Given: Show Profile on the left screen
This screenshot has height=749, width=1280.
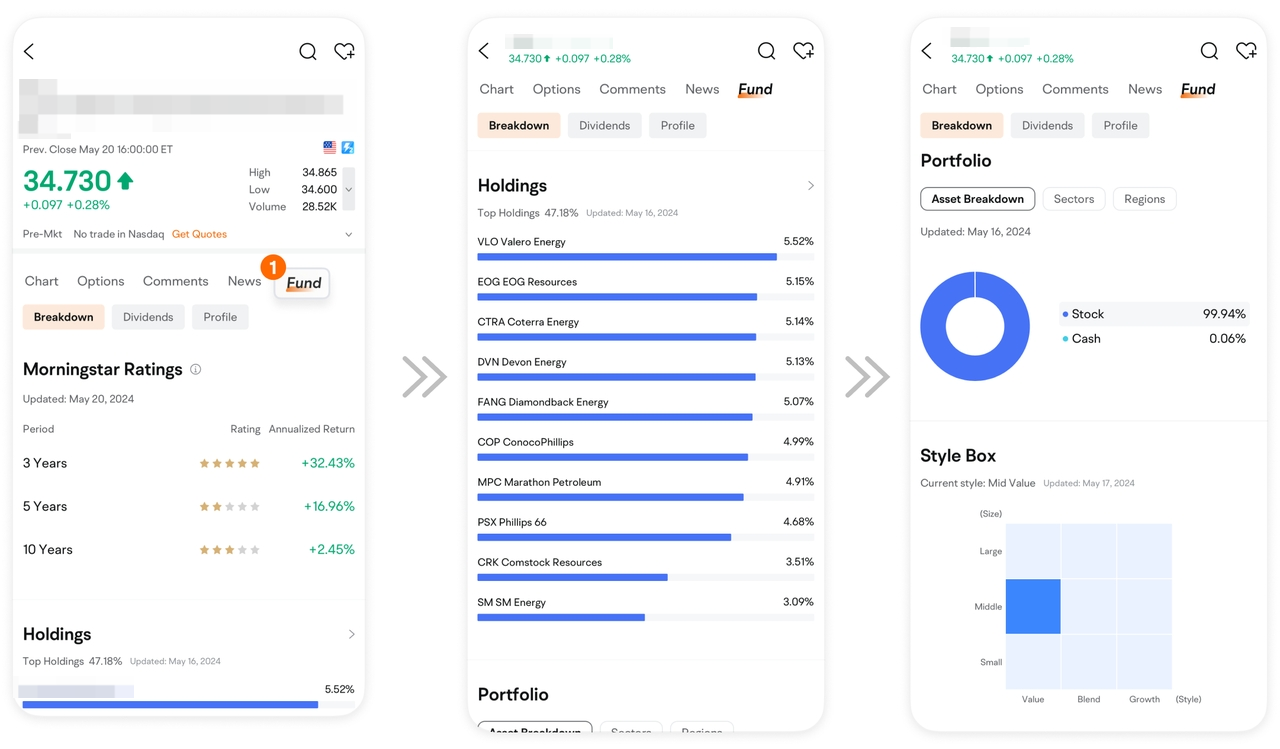Looking at the screenshot, I should coord(220,317).
